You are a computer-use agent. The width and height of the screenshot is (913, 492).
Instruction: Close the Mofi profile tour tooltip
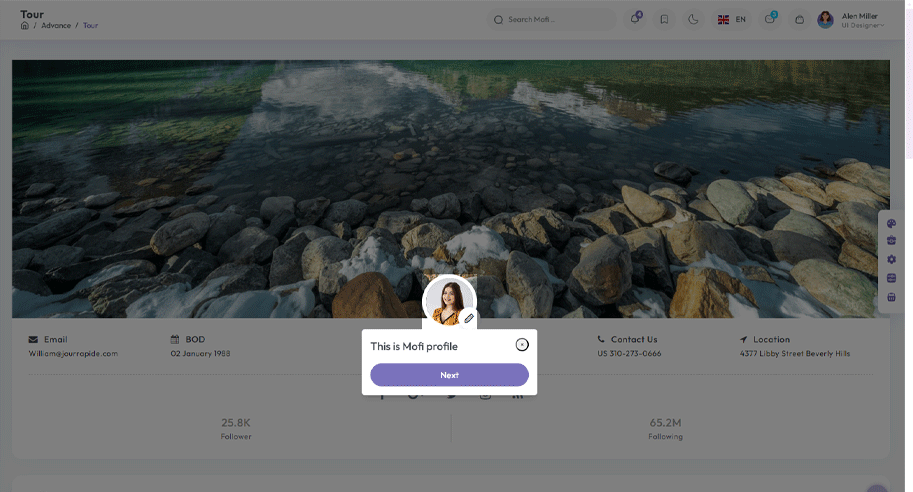(522, 345)
